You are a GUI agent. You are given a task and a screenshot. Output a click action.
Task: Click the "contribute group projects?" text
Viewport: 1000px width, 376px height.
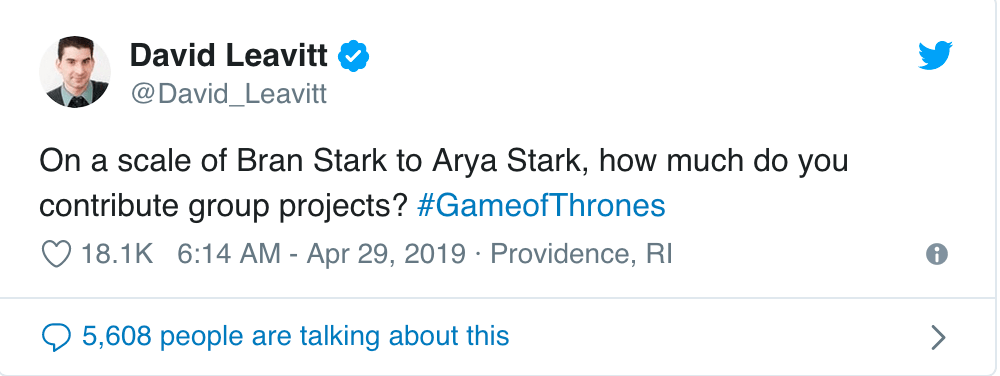tap(223, 206)
